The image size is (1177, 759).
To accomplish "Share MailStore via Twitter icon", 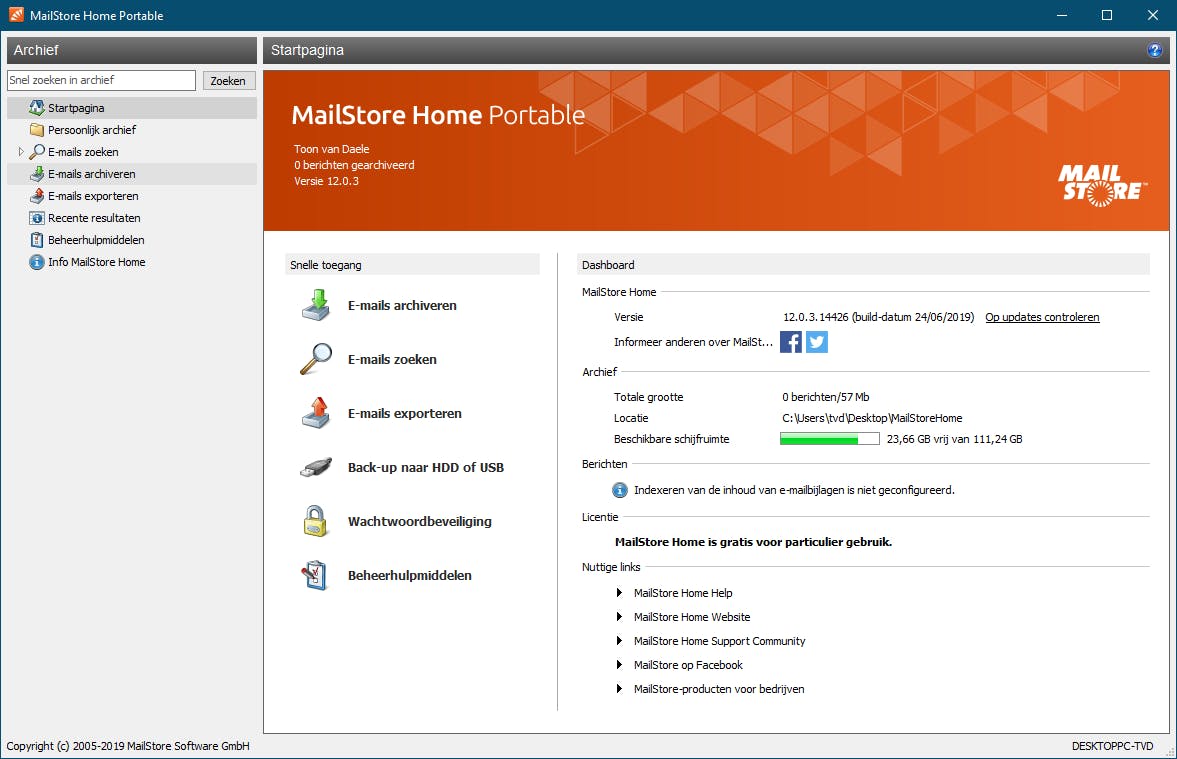I will click(x=817, y=342).
